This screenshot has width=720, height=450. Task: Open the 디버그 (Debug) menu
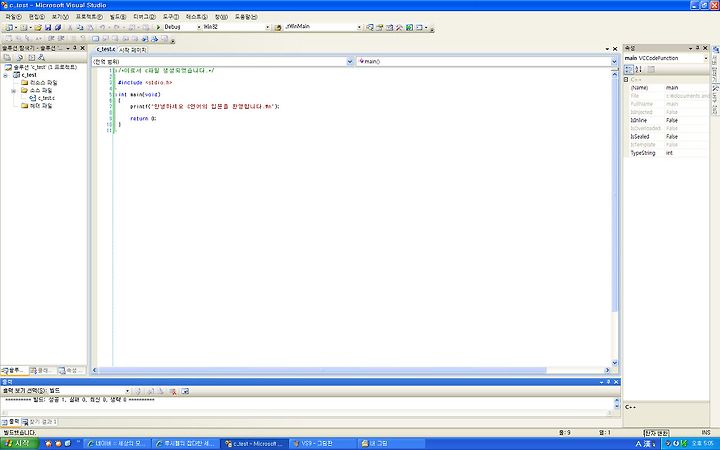point(144,17)
